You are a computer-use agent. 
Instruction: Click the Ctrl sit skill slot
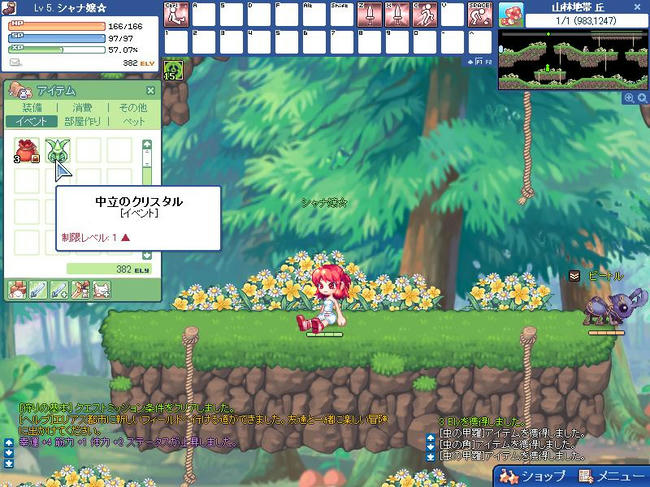(176, 14)
